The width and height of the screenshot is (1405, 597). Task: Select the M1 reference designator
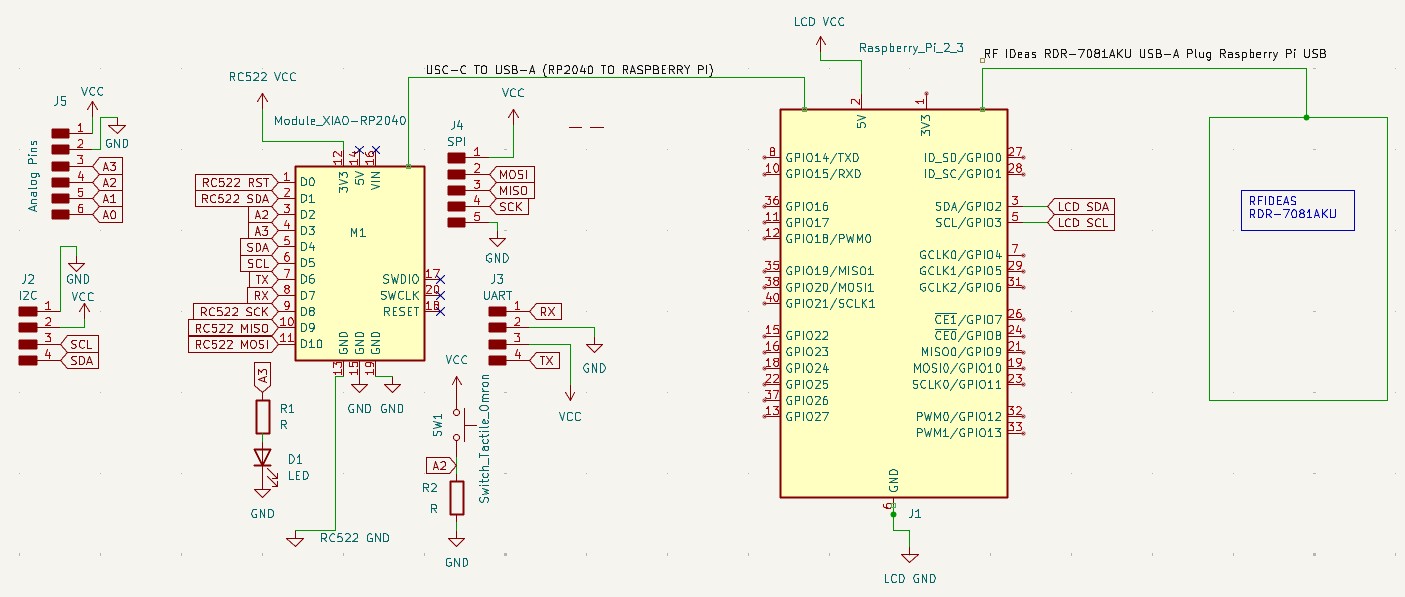tap(358, 232)
